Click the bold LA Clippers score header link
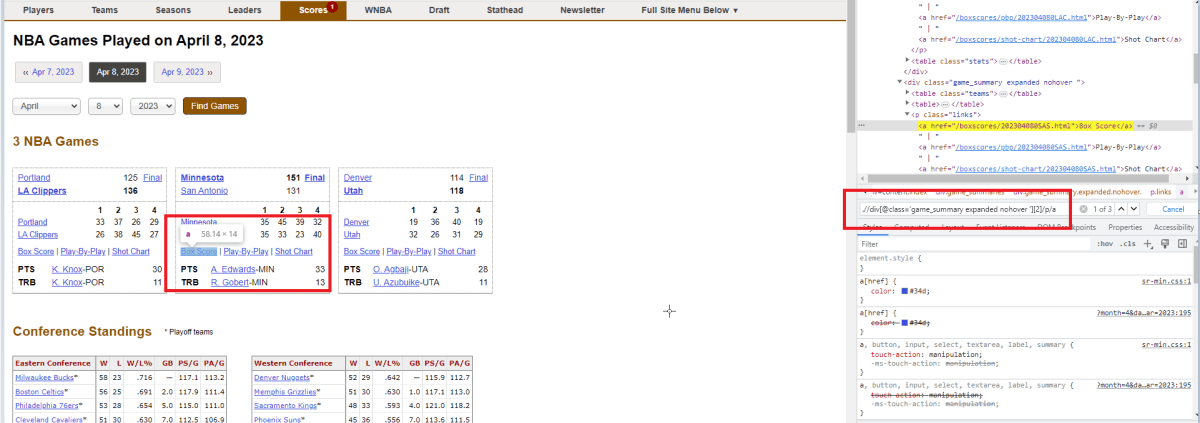This screenshot has width=1200, height=423. pos(40,190)
